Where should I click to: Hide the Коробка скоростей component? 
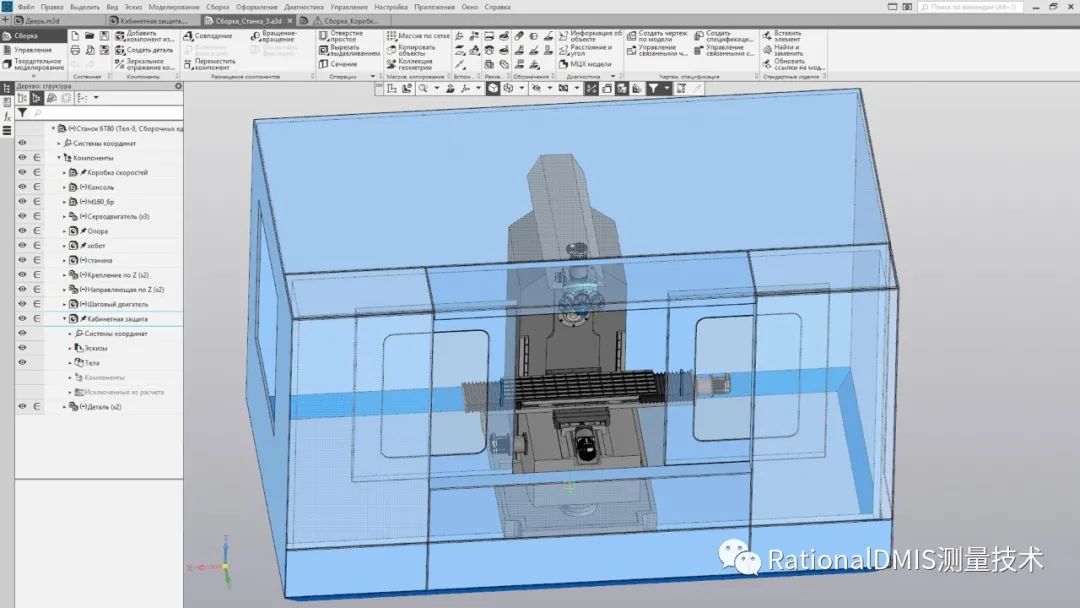coord(22,175)
